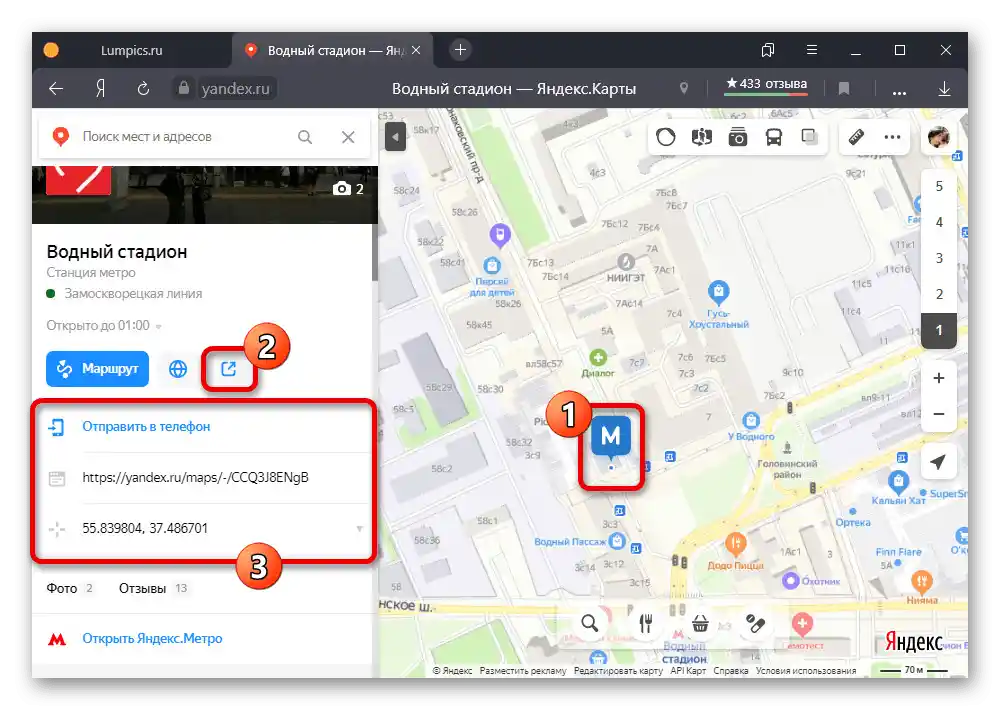Open the restaurants search category
Viewport: 1000px width, 710px height.
pos(646,624)
